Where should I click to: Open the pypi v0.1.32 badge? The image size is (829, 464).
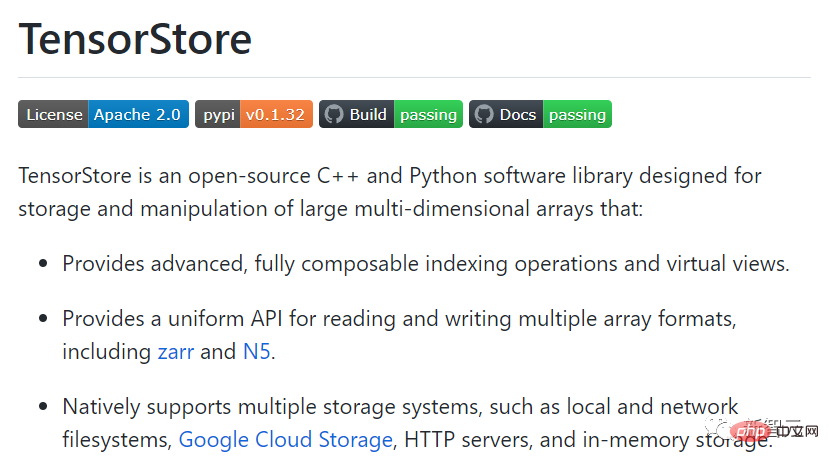254,114
